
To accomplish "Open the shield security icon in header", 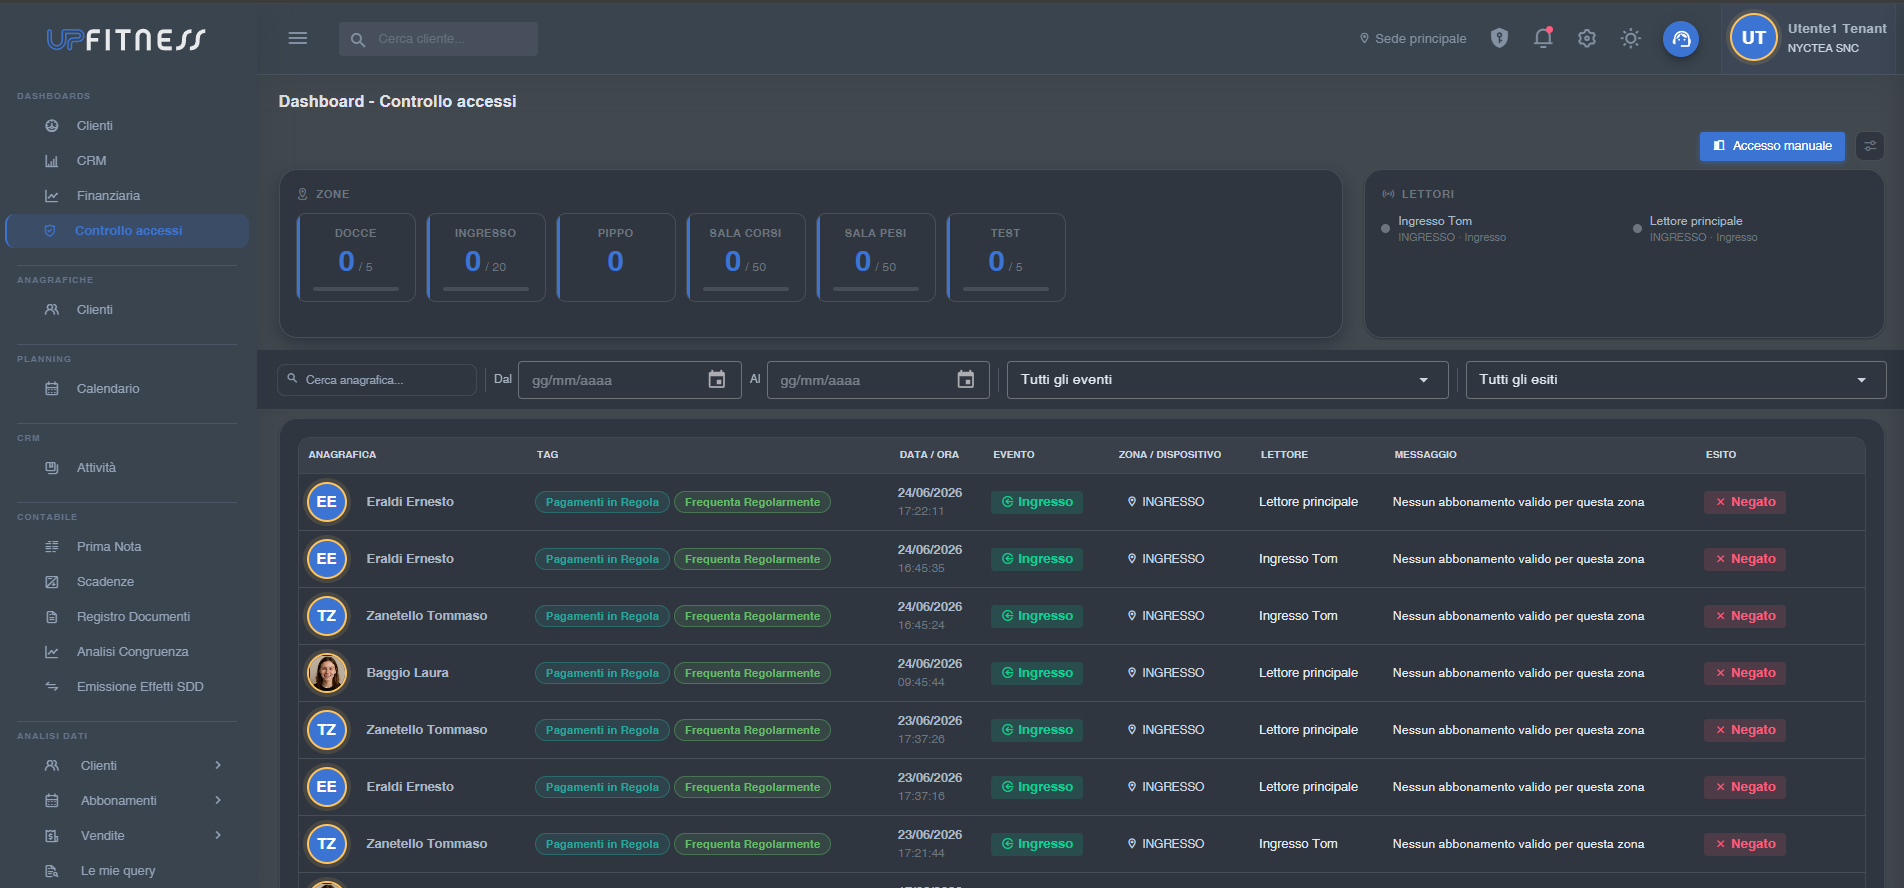I will pos(1499,38).
